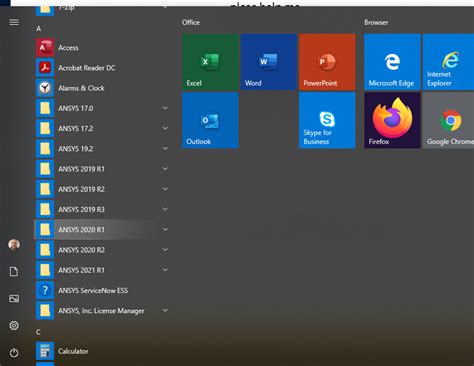The height and width of the screenshot is (366, 474).
Task: Launch the Firefox tile
Action: point(392,120)
